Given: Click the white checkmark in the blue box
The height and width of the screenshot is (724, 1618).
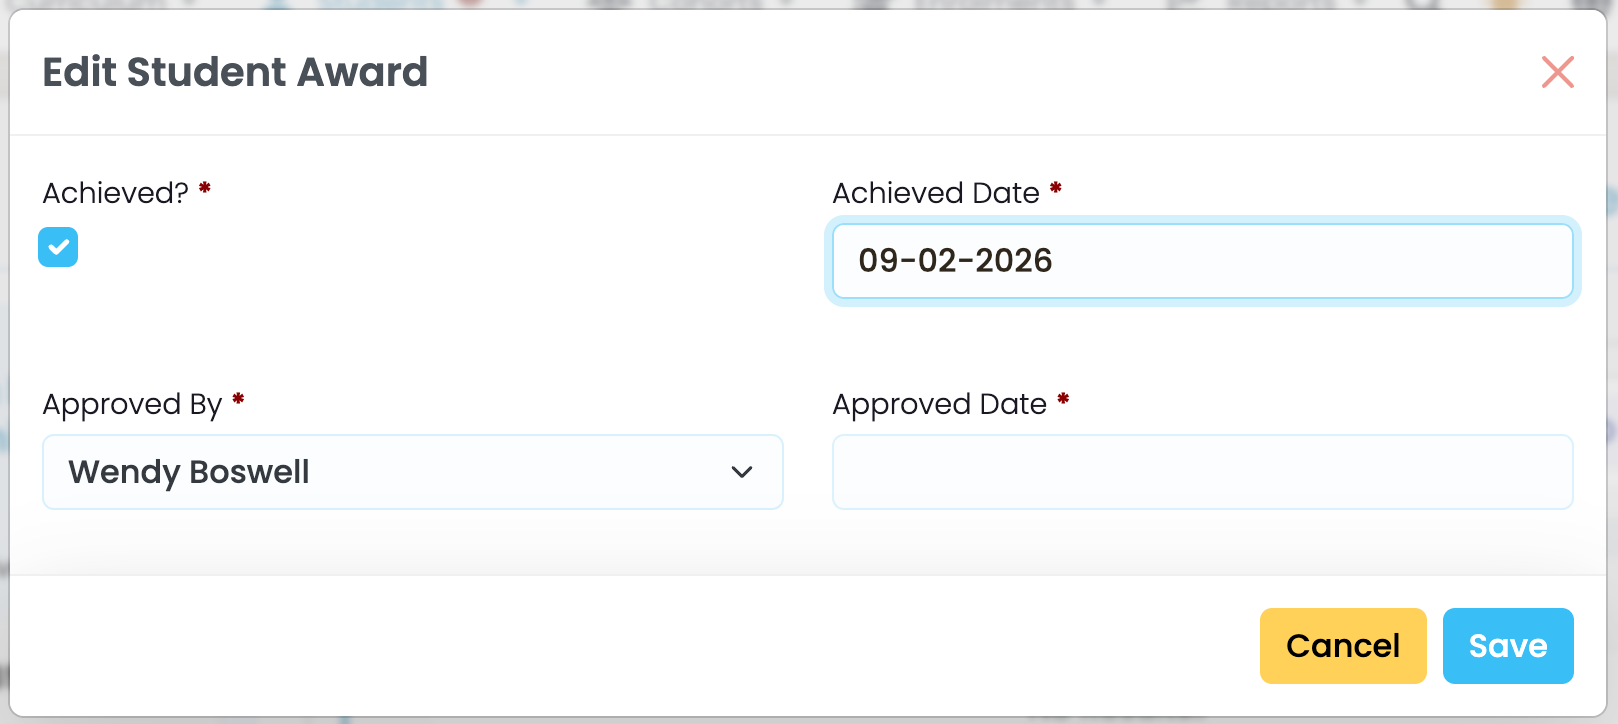Looking at the screenshot, I should (58, 247).
